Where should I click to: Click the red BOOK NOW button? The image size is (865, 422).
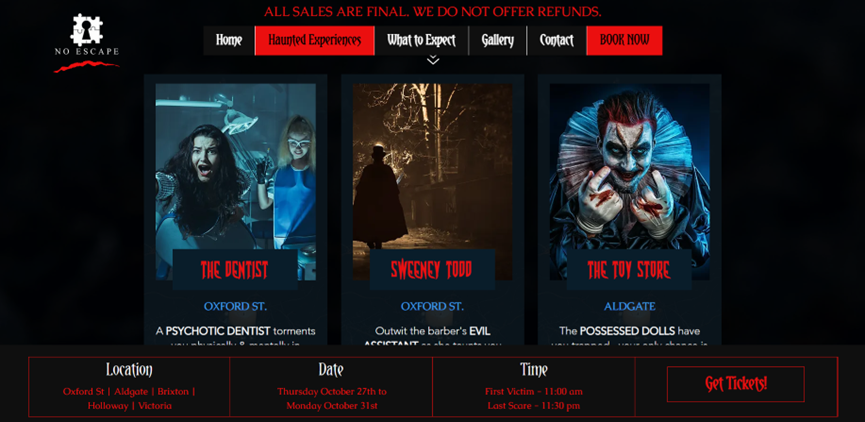(624, 40)
